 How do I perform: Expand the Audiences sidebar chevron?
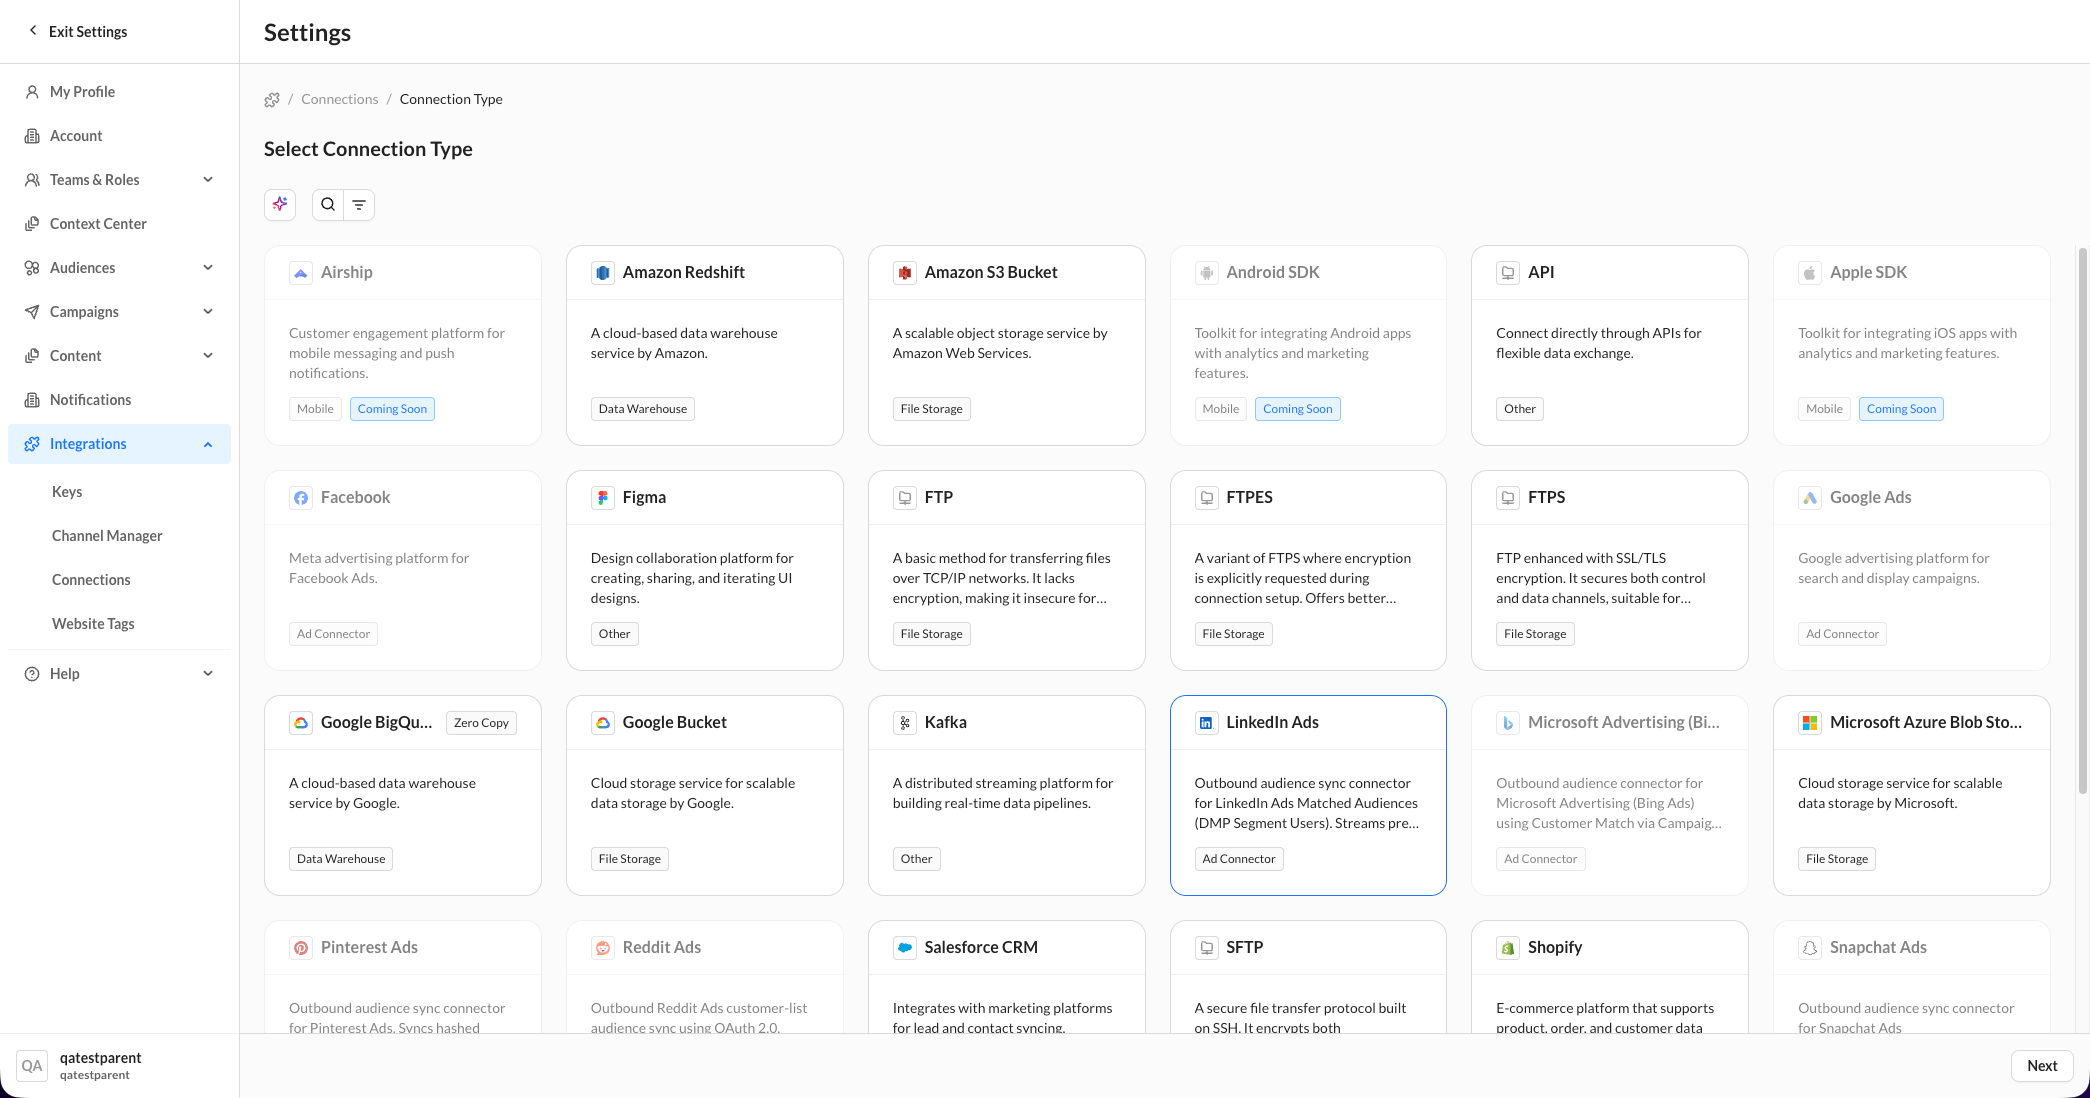coord(208,268)
